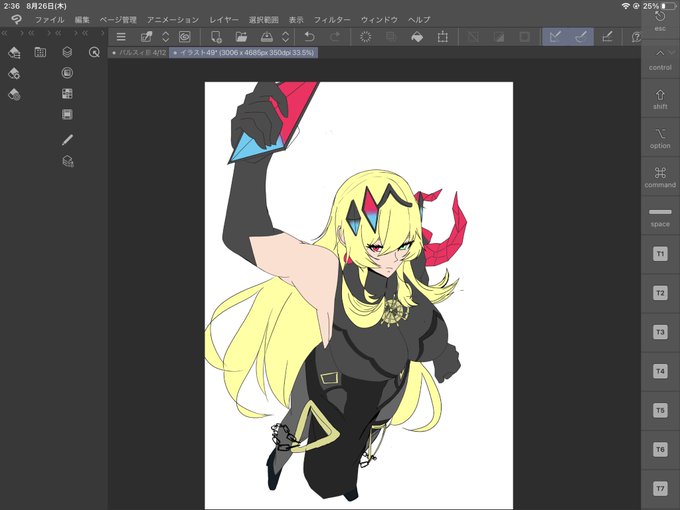
Task: Select the pencil palette icon
Action: (67, 140)
